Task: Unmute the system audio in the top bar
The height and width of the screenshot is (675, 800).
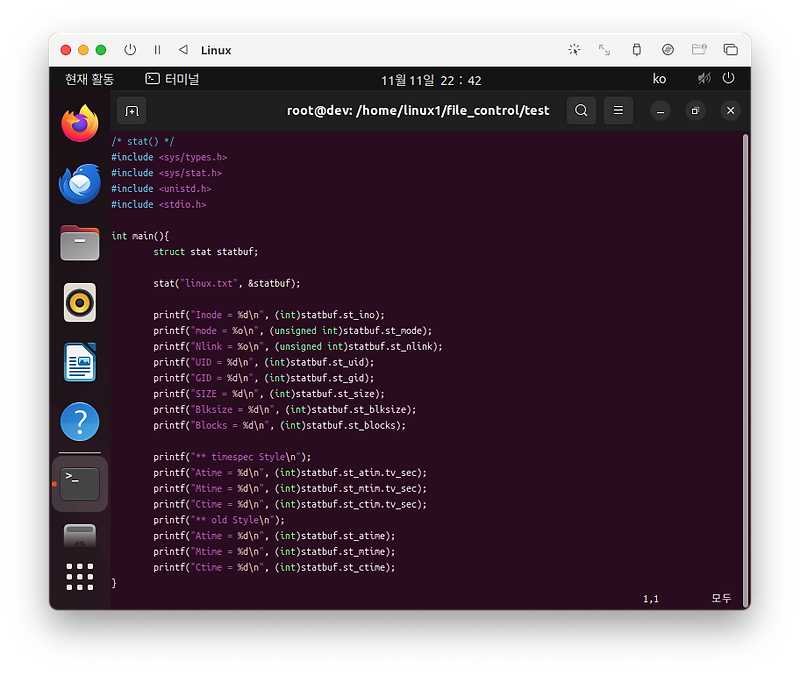Action: [704, 78]
